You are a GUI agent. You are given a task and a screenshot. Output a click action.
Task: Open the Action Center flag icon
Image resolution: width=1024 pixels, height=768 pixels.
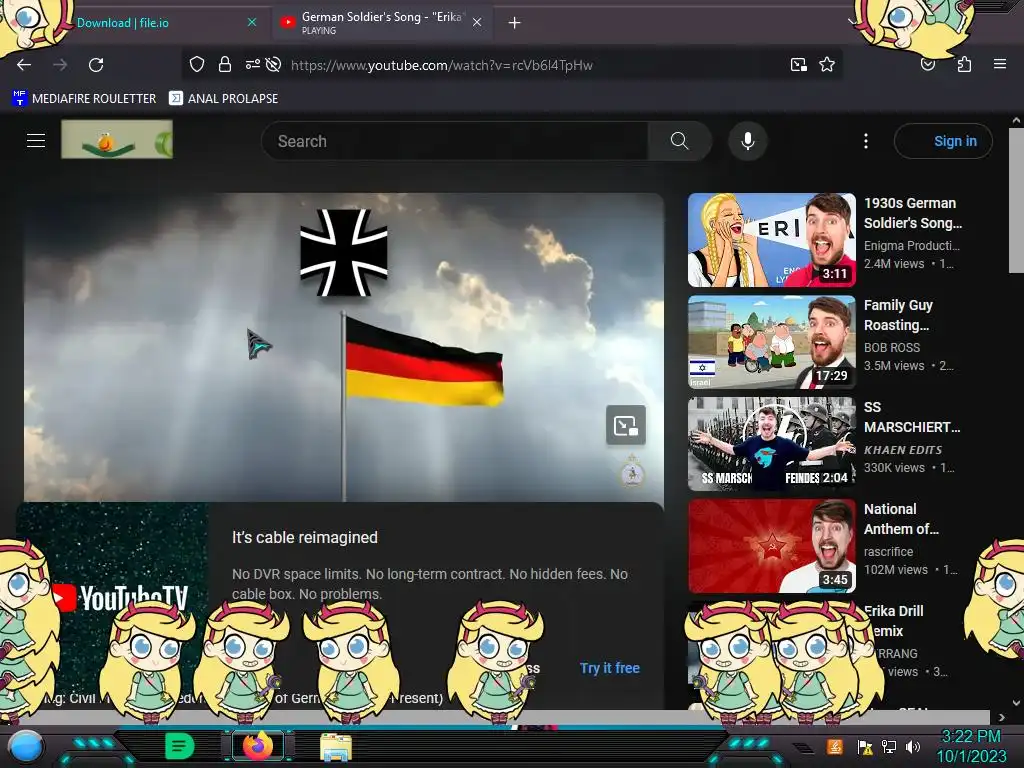point(865,747)
